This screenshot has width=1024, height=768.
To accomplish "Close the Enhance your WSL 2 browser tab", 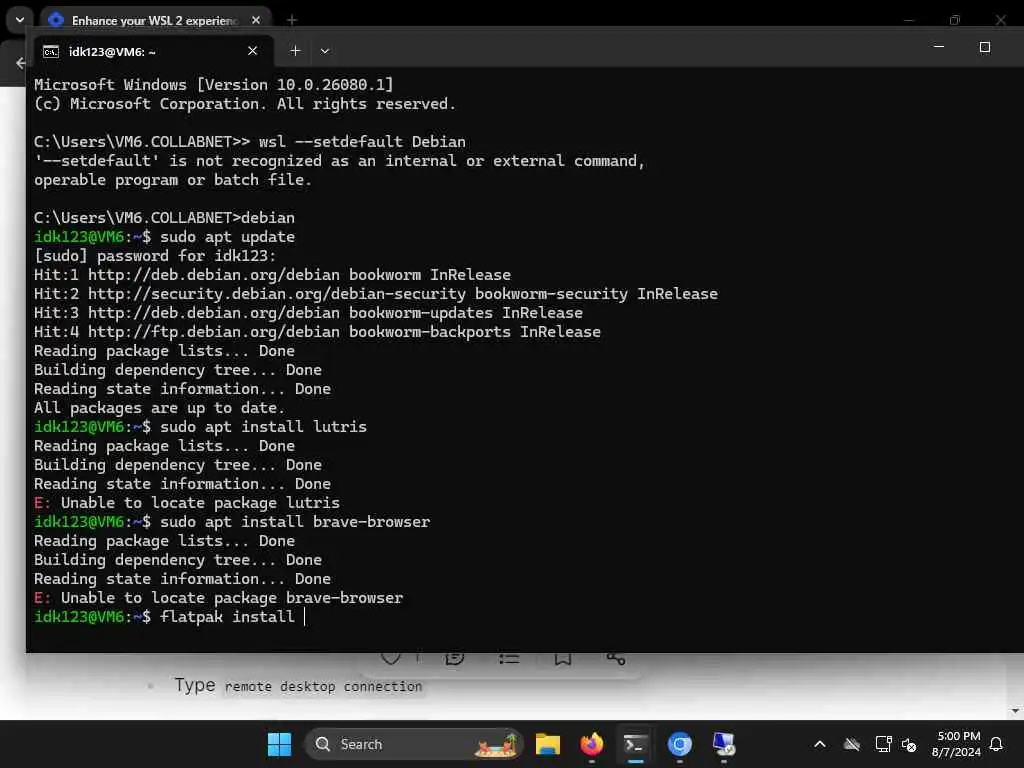I will pyautogui.click(x=256, y=20).
